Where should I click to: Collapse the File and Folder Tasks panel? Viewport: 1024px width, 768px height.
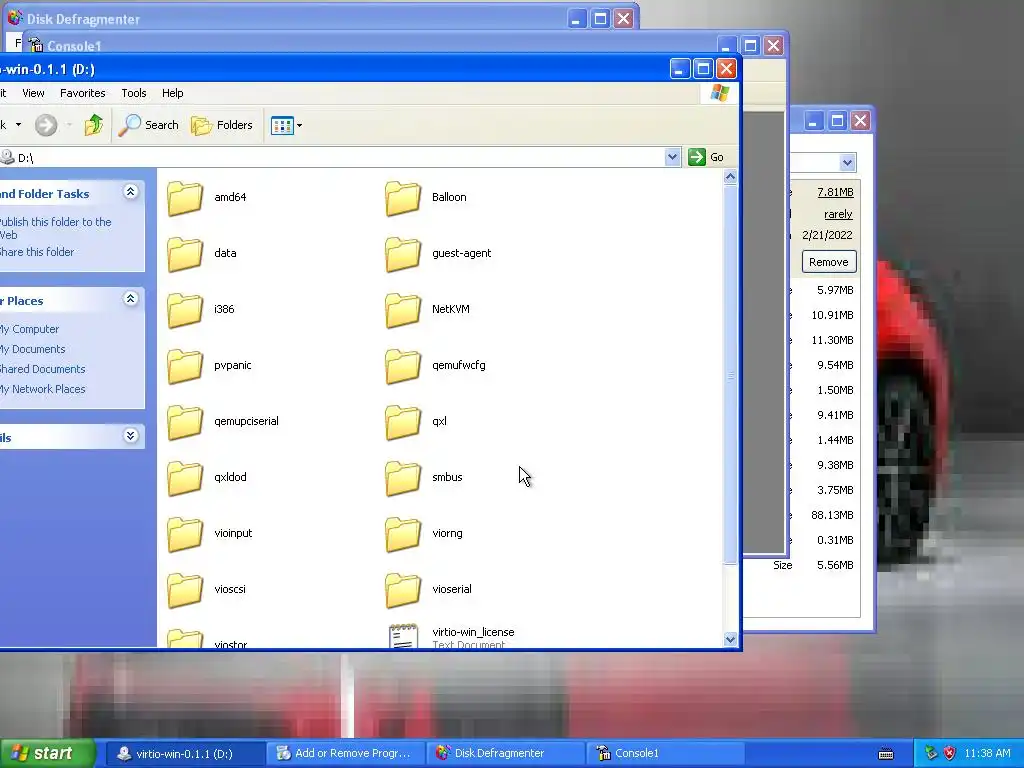(x=131, y=192)
